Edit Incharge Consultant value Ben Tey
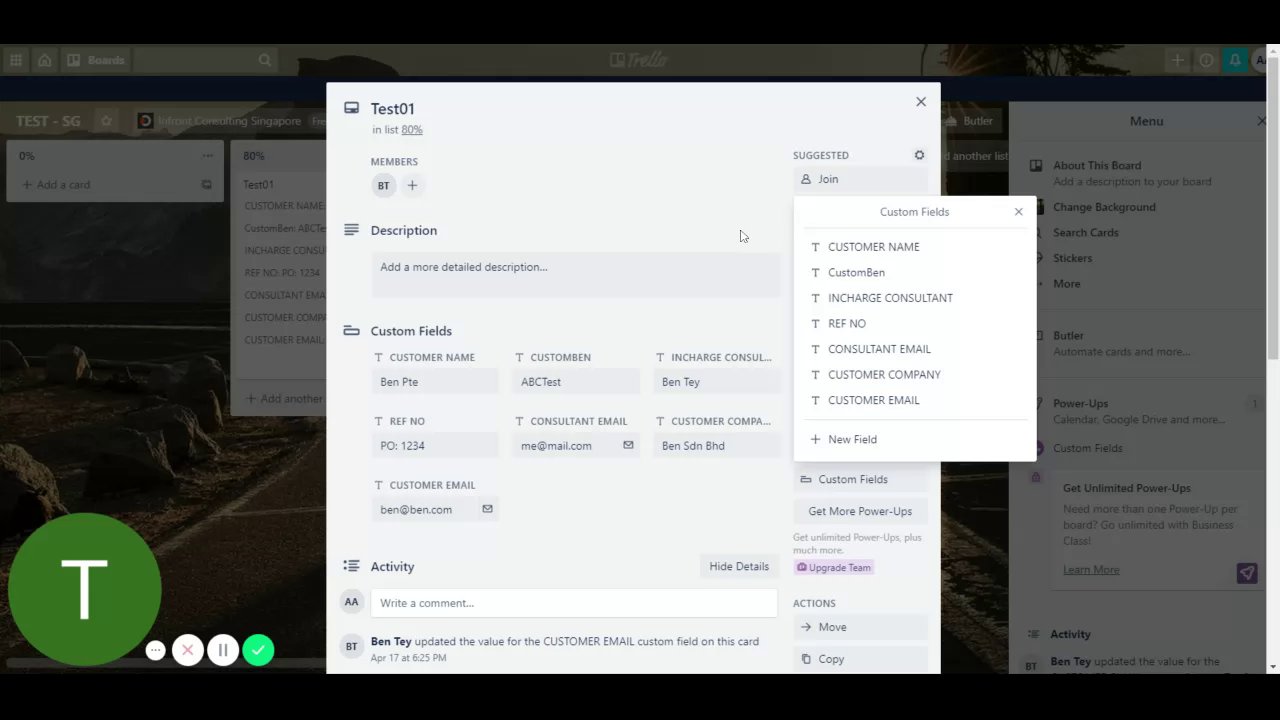Viewport: 1280px width, 720px height. (x=716, y=382)
